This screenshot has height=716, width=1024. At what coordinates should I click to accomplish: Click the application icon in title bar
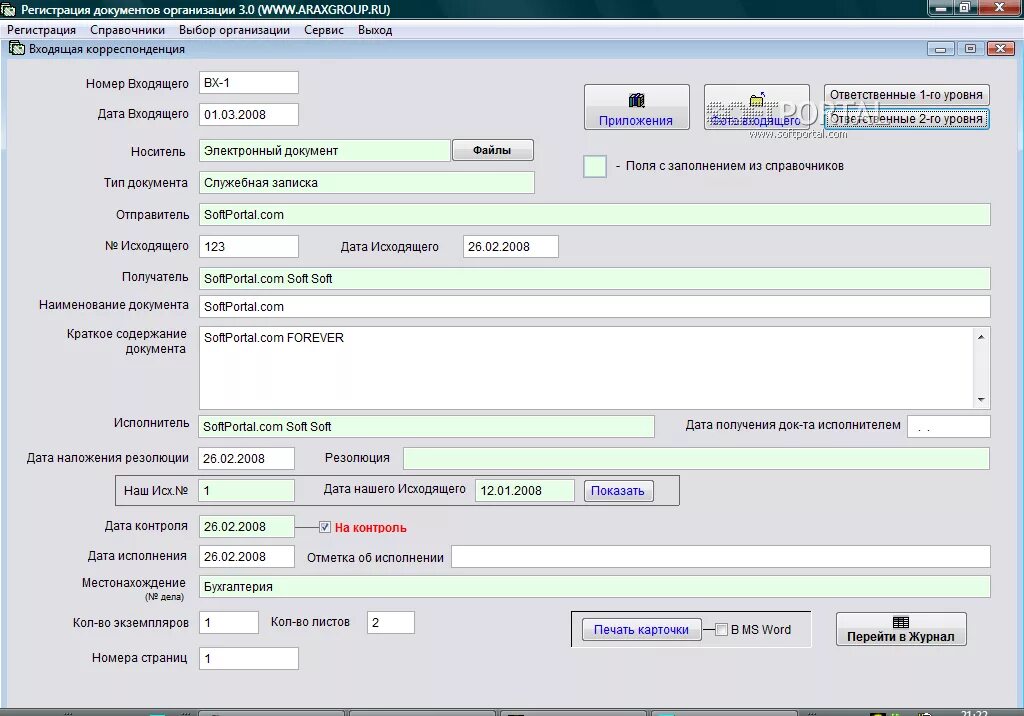[8, 9]
